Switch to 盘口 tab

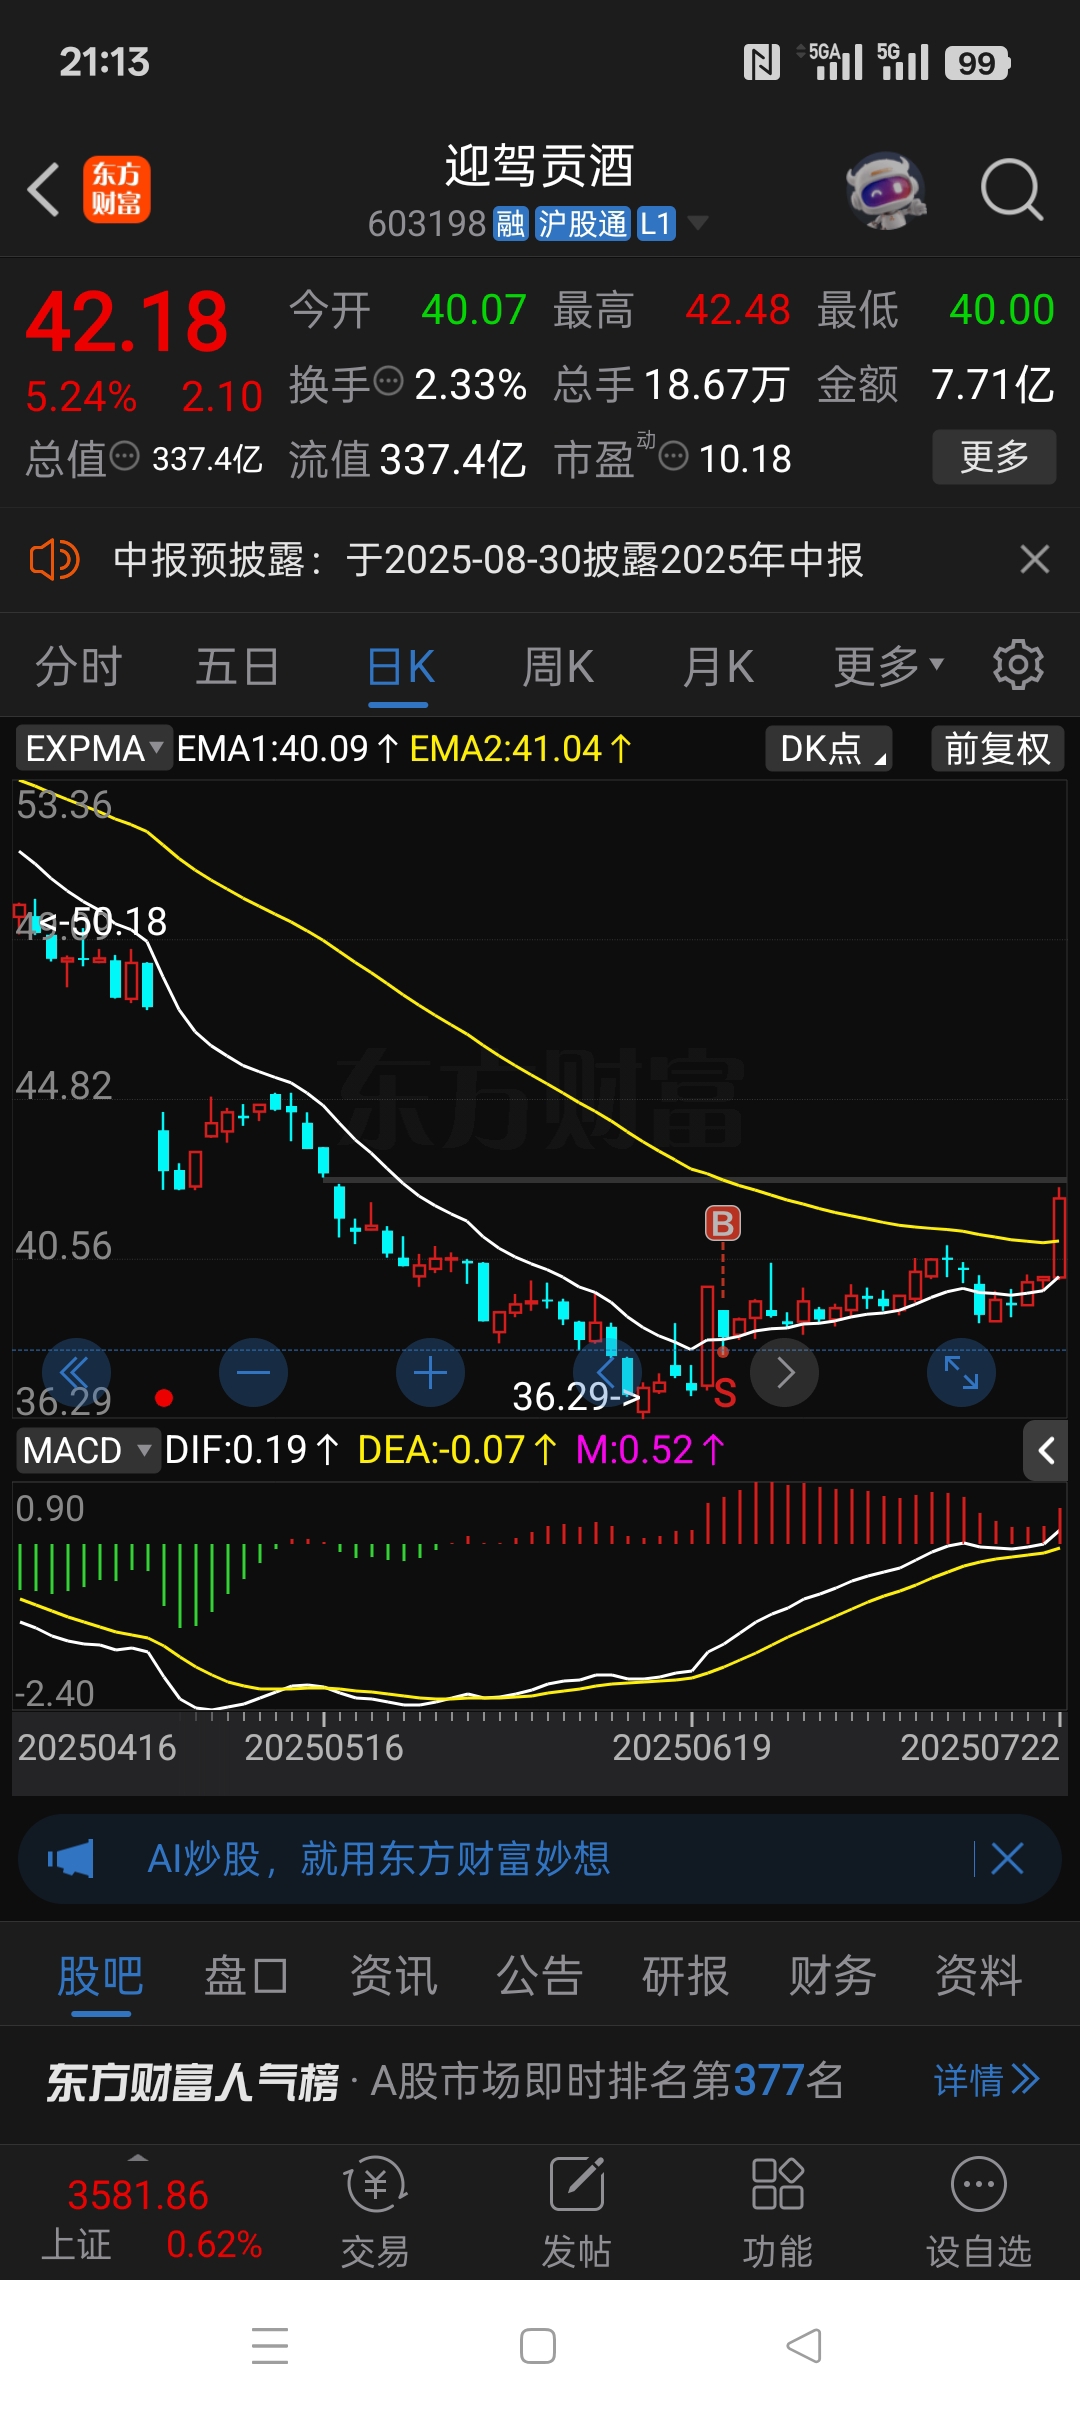(246, 1976)
